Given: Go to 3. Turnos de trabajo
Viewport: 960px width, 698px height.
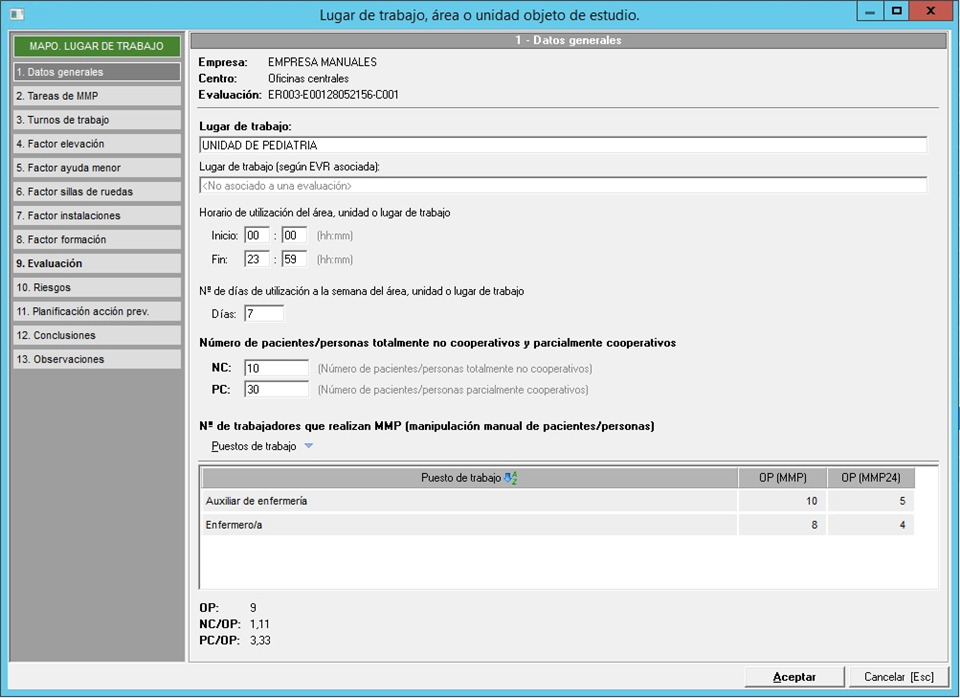Looking at the screenshot, I should [97, 120].
